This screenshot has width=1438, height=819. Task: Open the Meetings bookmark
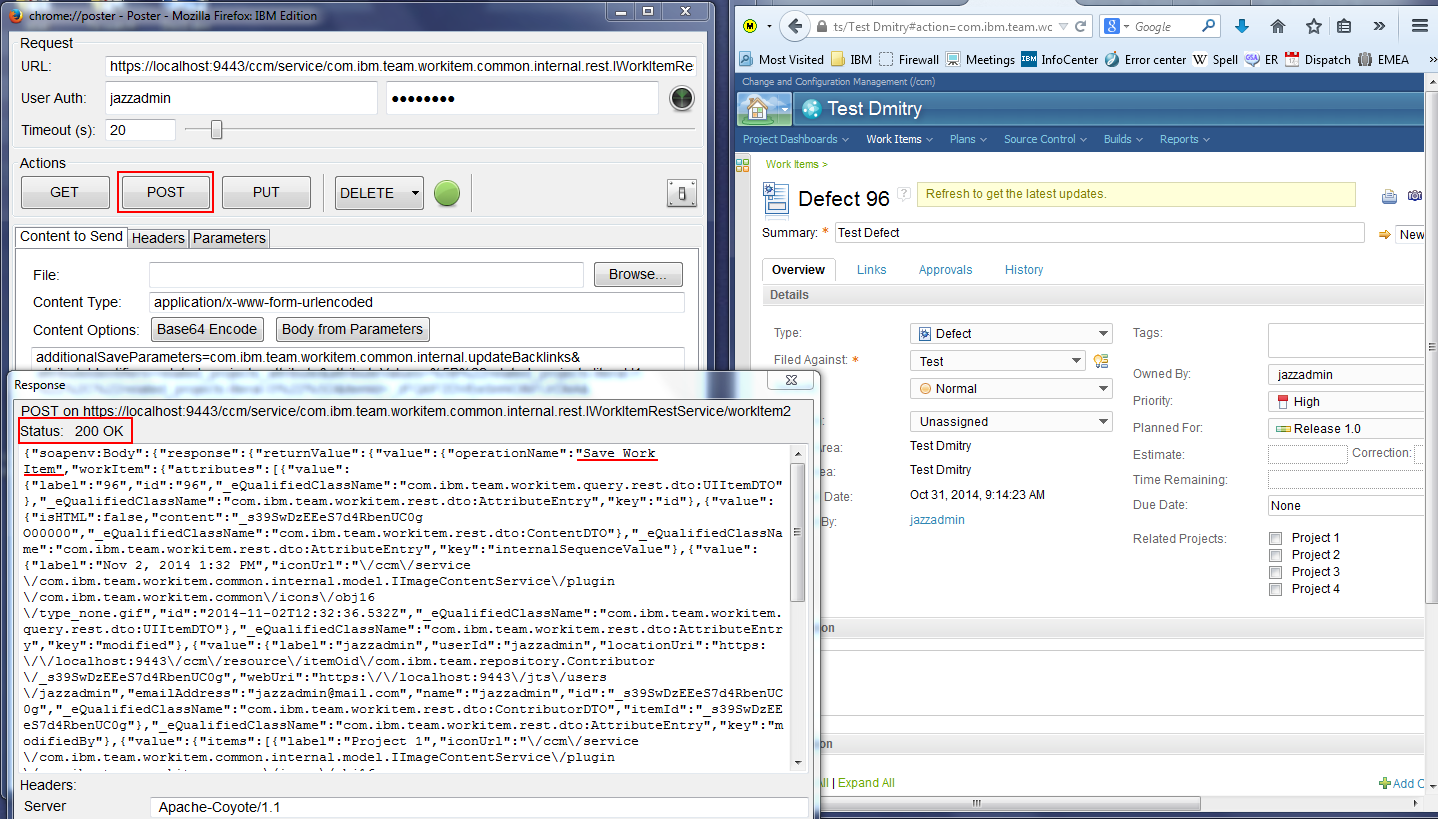tap(980, 59)
